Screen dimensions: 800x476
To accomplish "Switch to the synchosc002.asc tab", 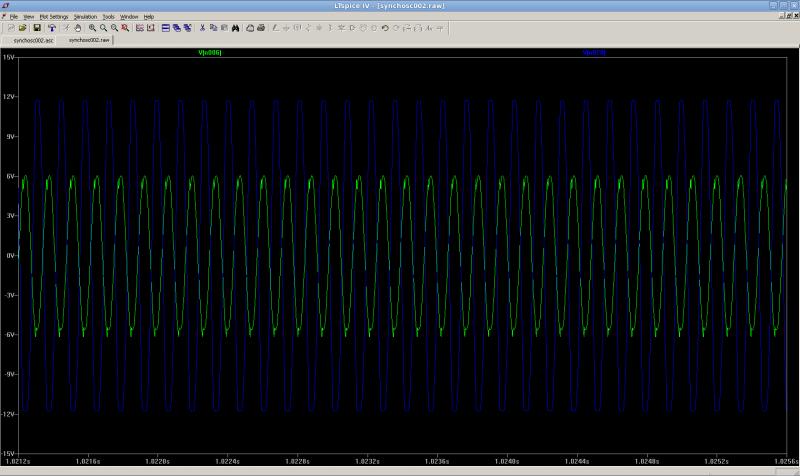I will coord(33,40).
